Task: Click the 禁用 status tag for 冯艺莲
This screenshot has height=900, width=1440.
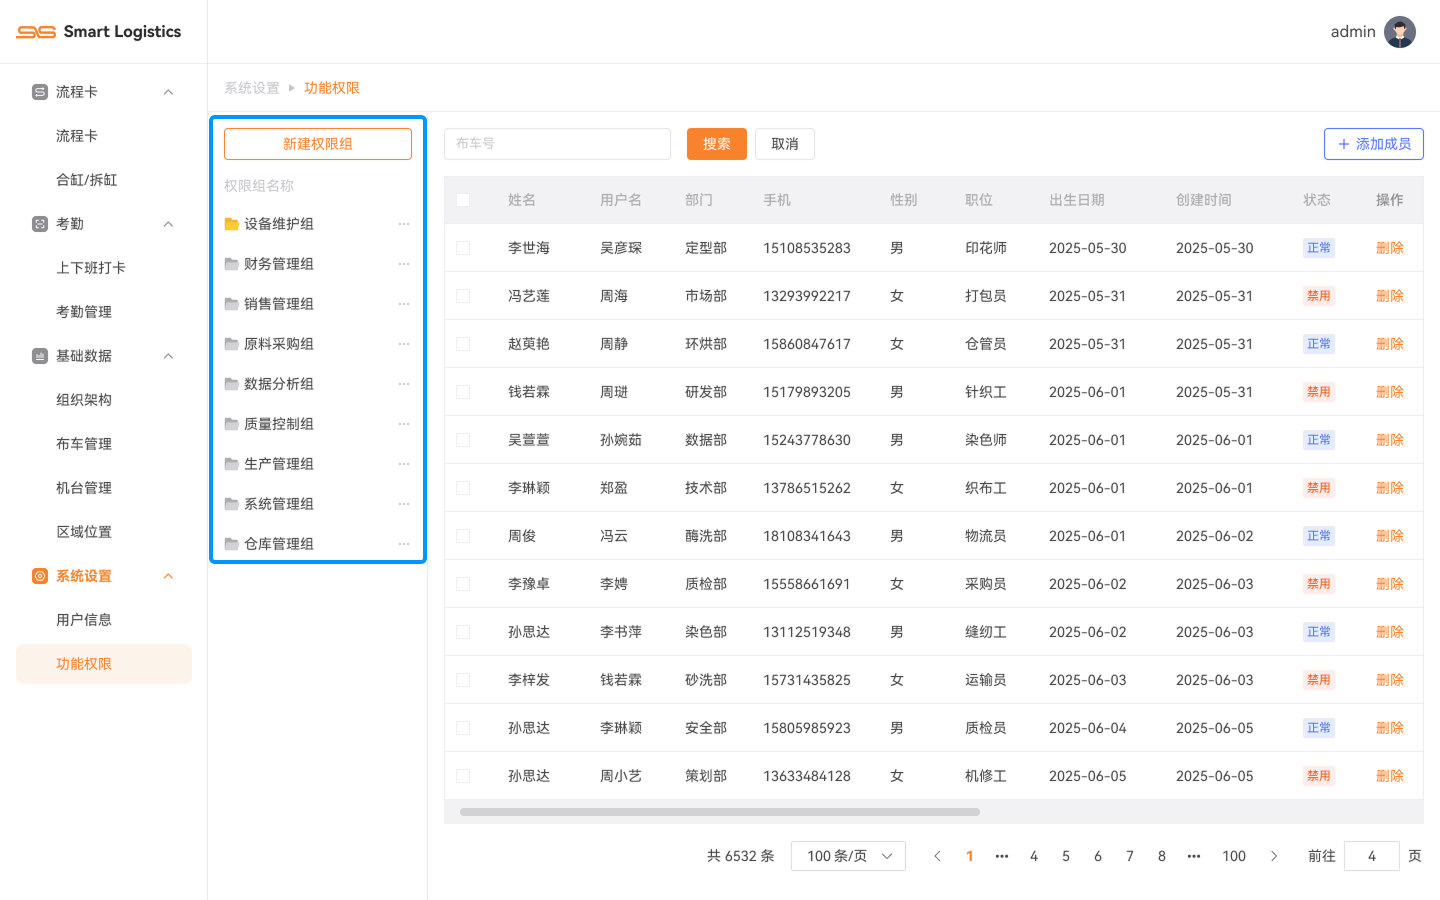Action: pyautogui.click(x=1319, y=296)
